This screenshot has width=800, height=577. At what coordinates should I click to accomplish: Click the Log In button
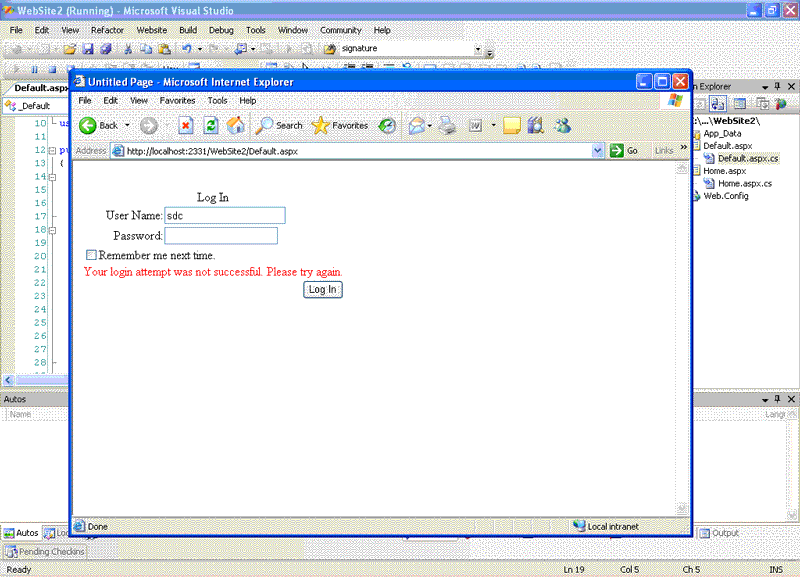coord(322,289)
